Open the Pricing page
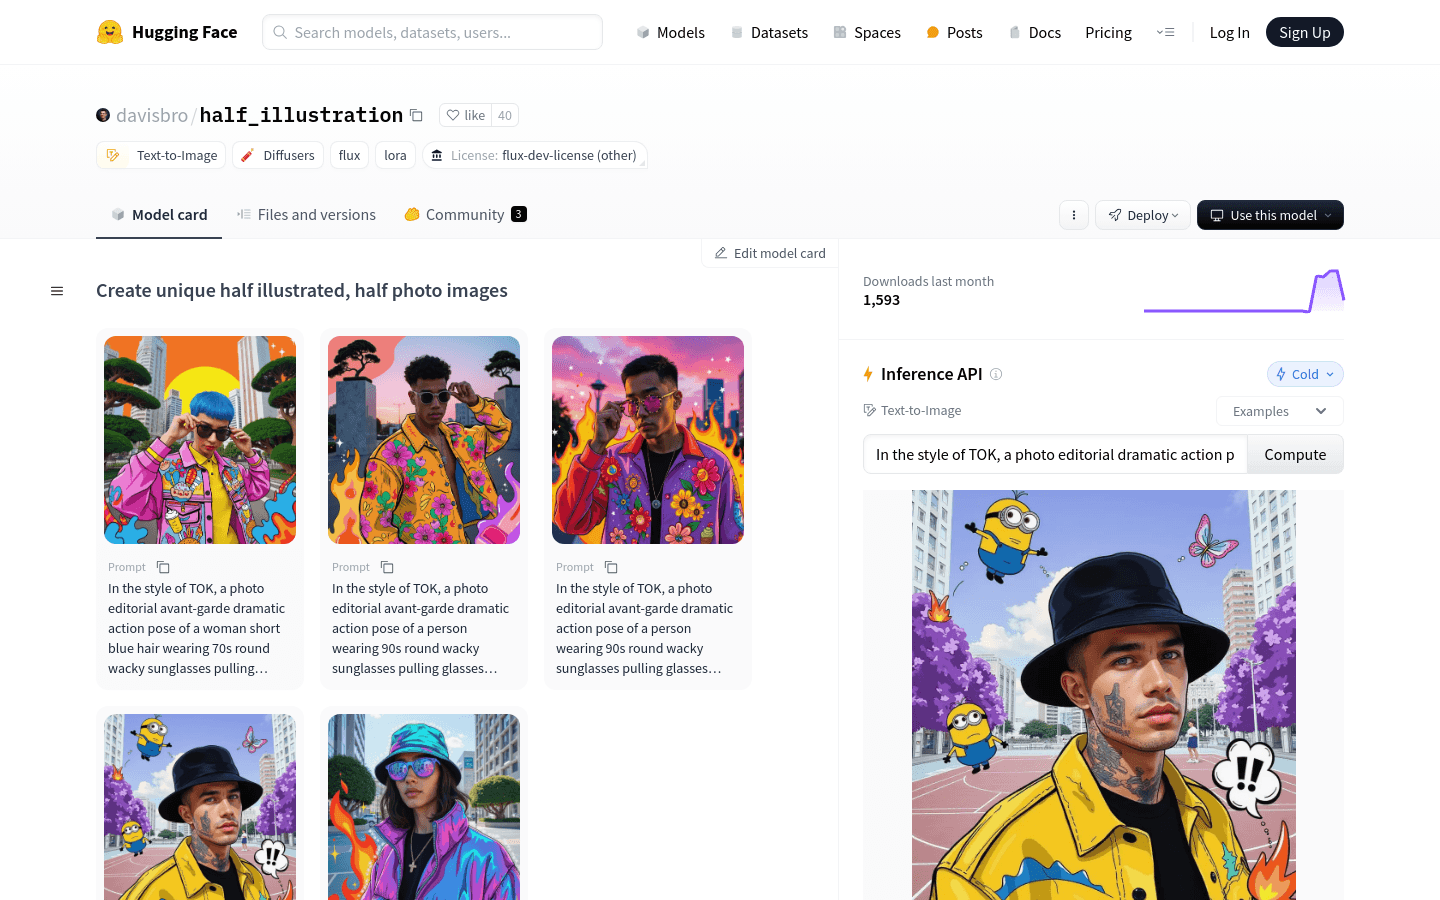 coord(1108,32)
